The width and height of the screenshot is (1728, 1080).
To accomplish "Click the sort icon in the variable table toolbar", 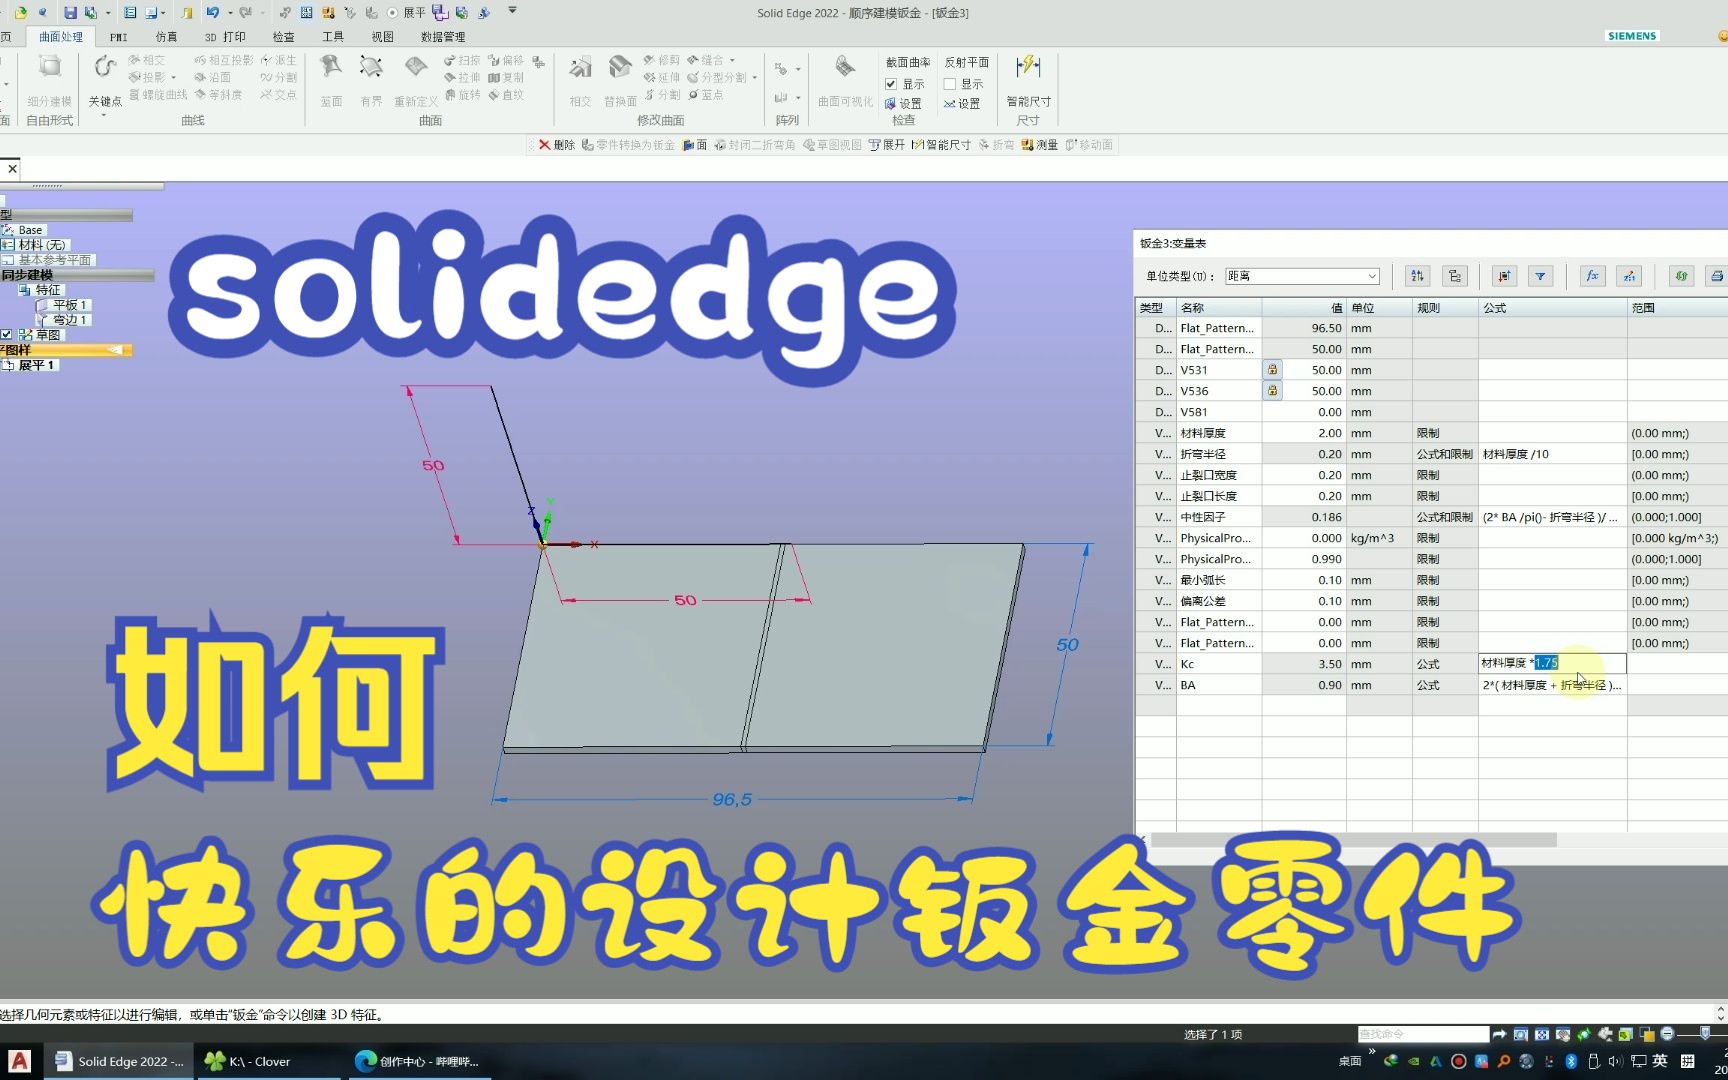I will click(x=1417, y=276).
